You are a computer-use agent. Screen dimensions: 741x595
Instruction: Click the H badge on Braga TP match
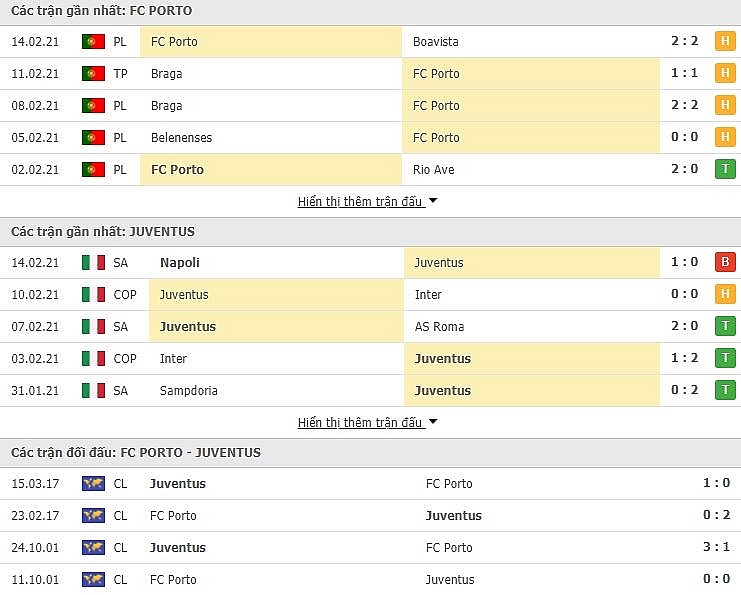[724, 74]
